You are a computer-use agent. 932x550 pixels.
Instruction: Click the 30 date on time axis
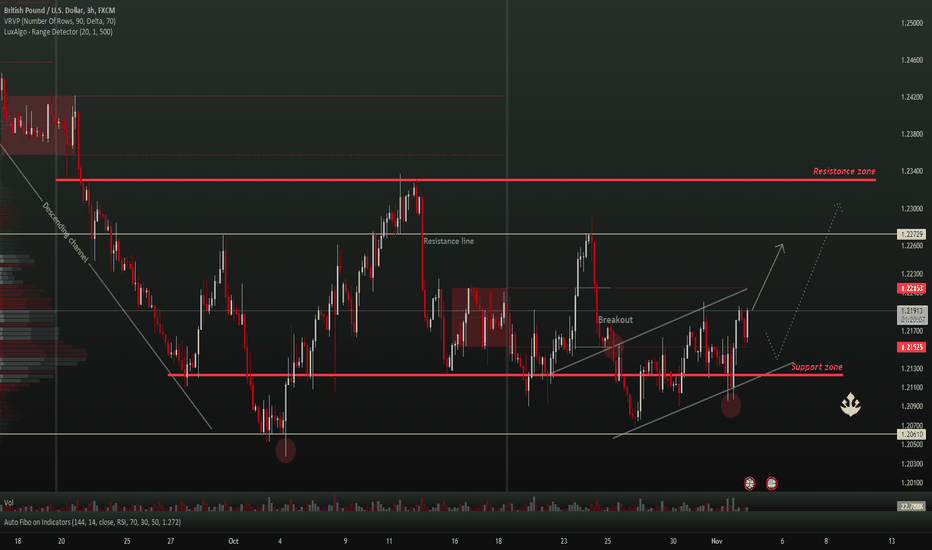(x=673, y=541)
